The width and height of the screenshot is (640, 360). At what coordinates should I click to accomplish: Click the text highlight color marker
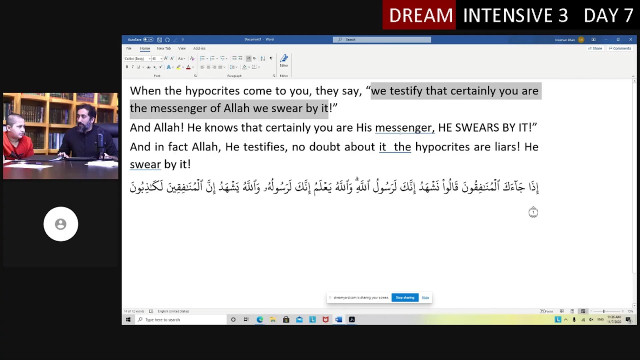tap(178, 67)
